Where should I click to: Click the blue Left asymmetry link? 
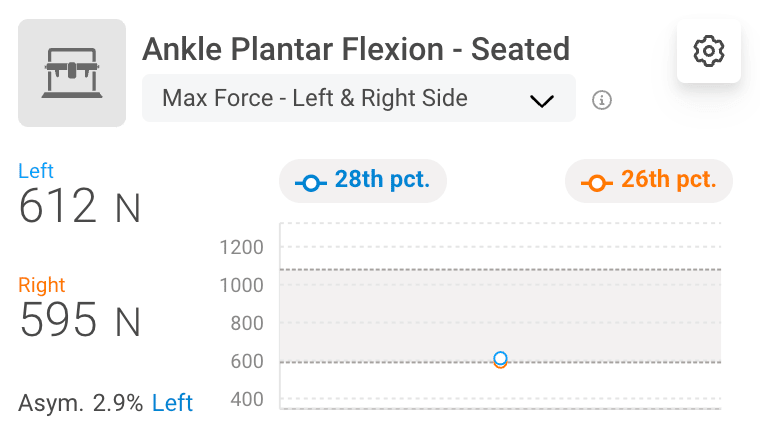click(x=172, y=403)
